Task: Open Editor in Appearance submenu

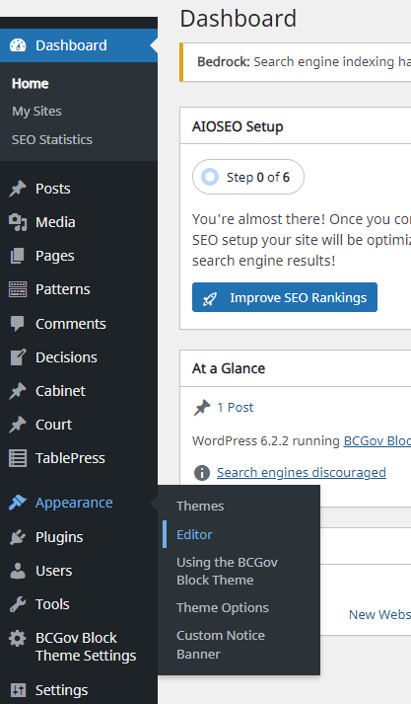Action: [194, 534]
